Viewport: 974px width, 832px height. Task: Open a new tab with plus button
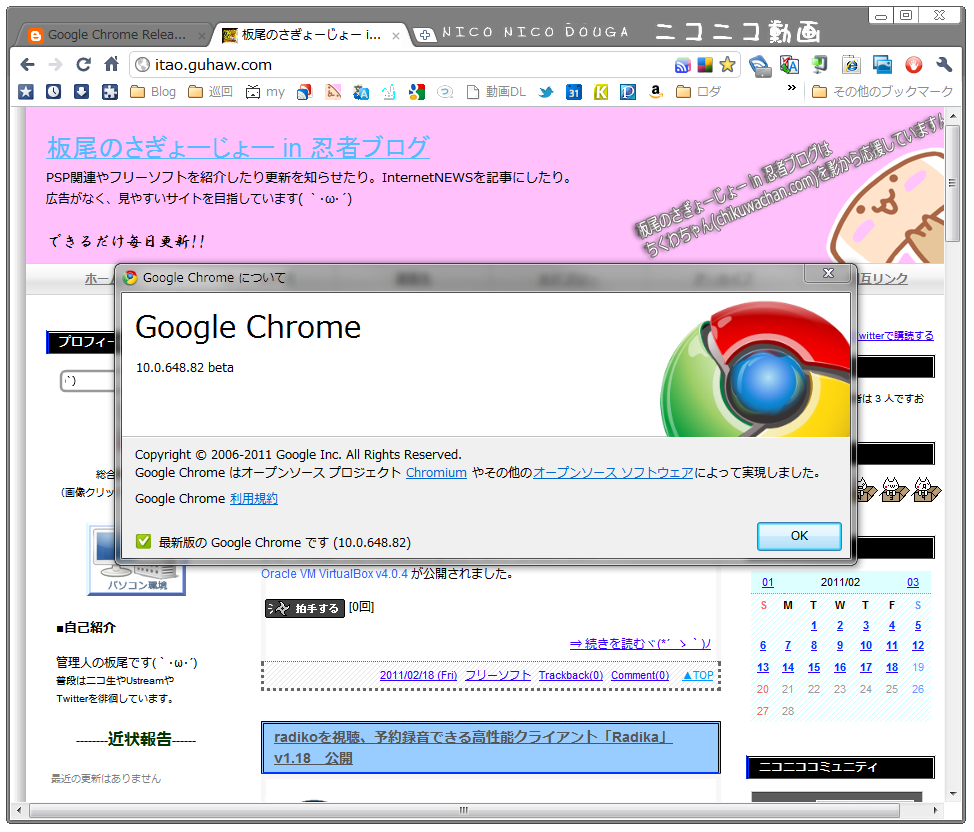[x=424, y=35]
